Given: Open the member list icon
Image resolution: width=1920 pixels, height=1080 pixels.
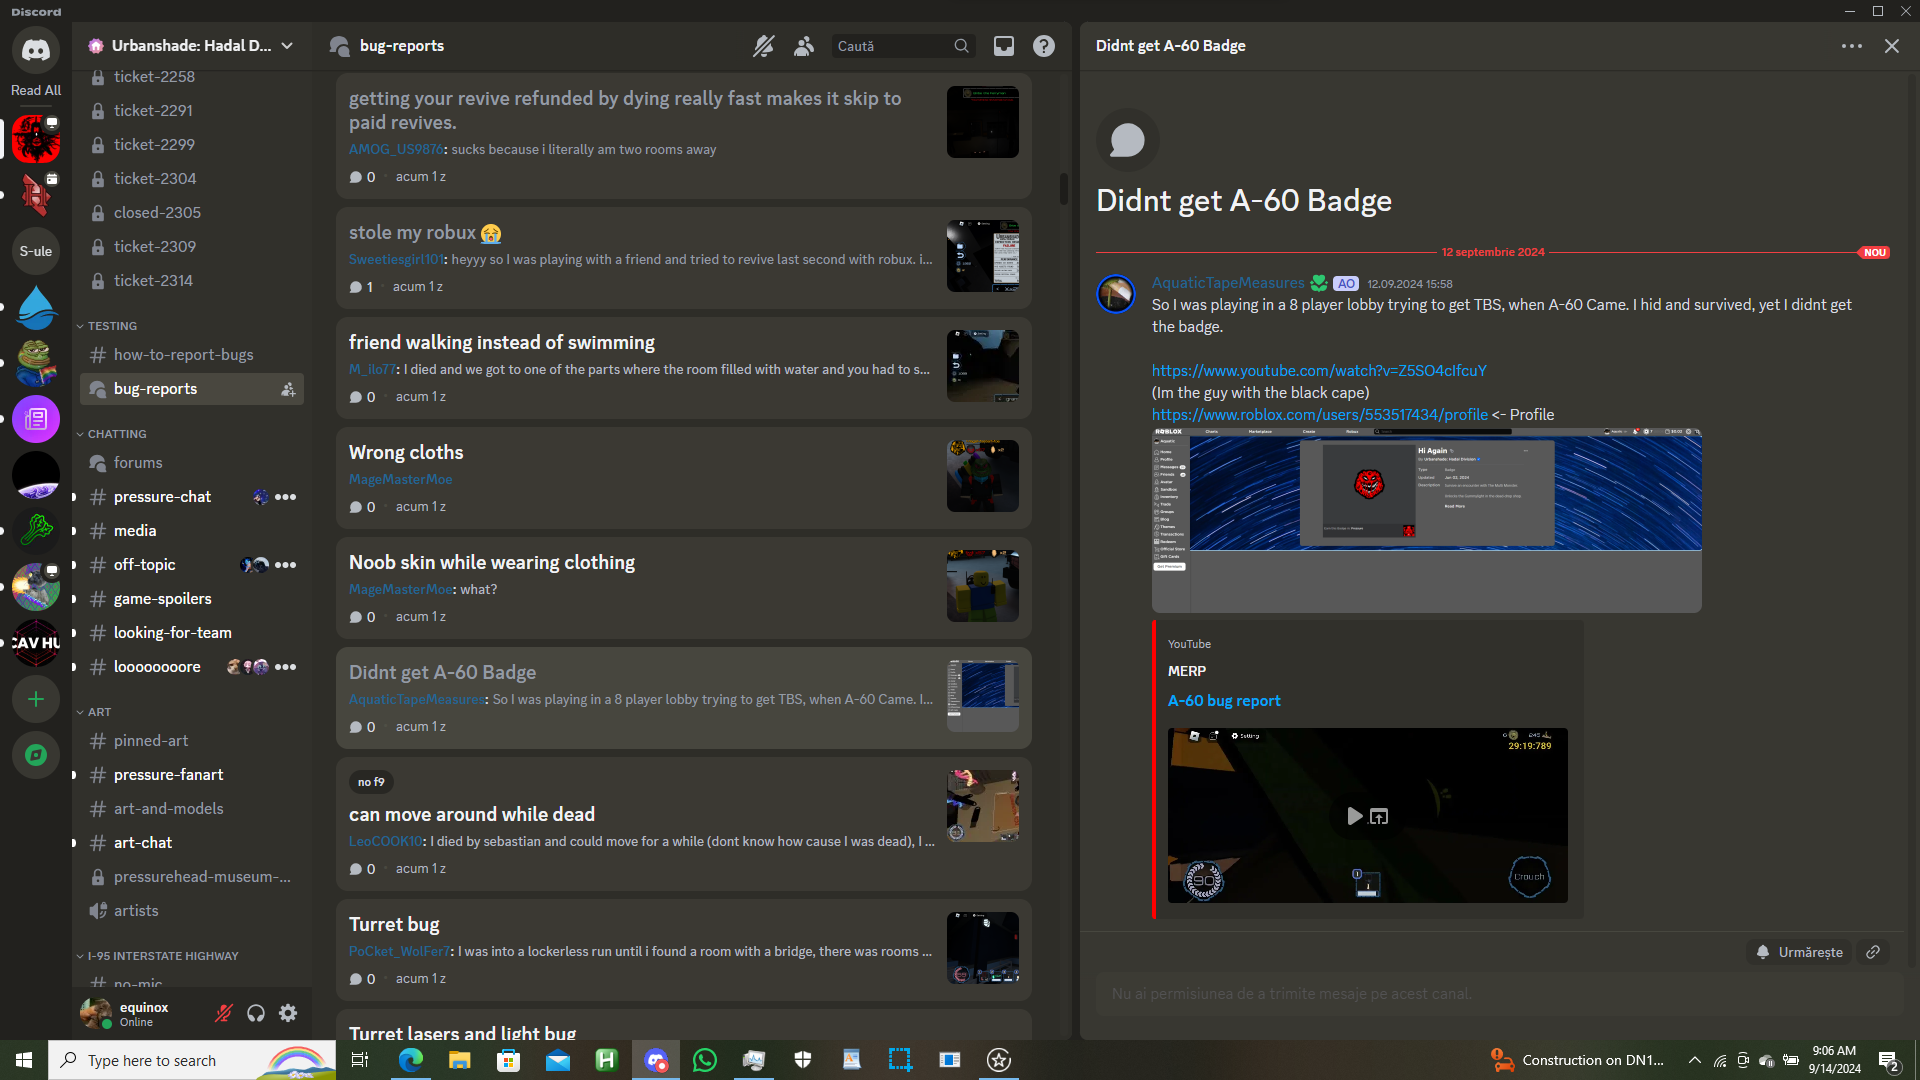Looking at the screenshot, I should 804,46.
